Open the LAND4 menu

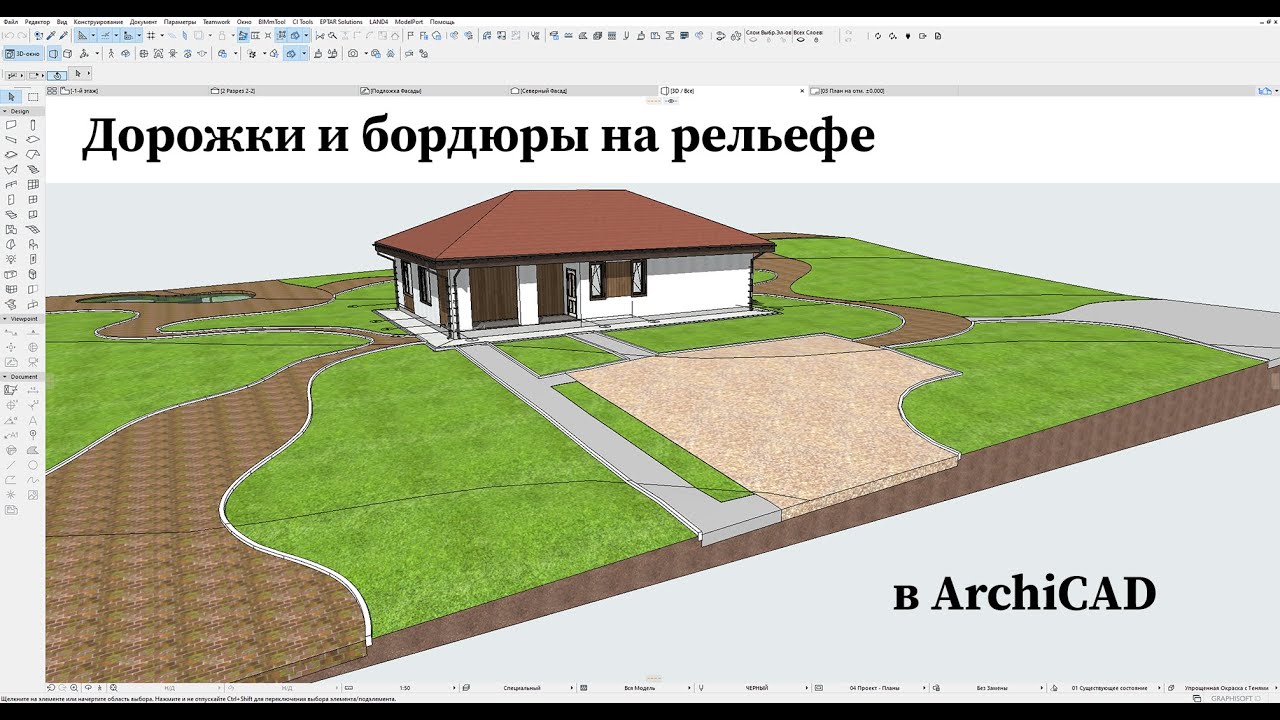click(378, 21)
